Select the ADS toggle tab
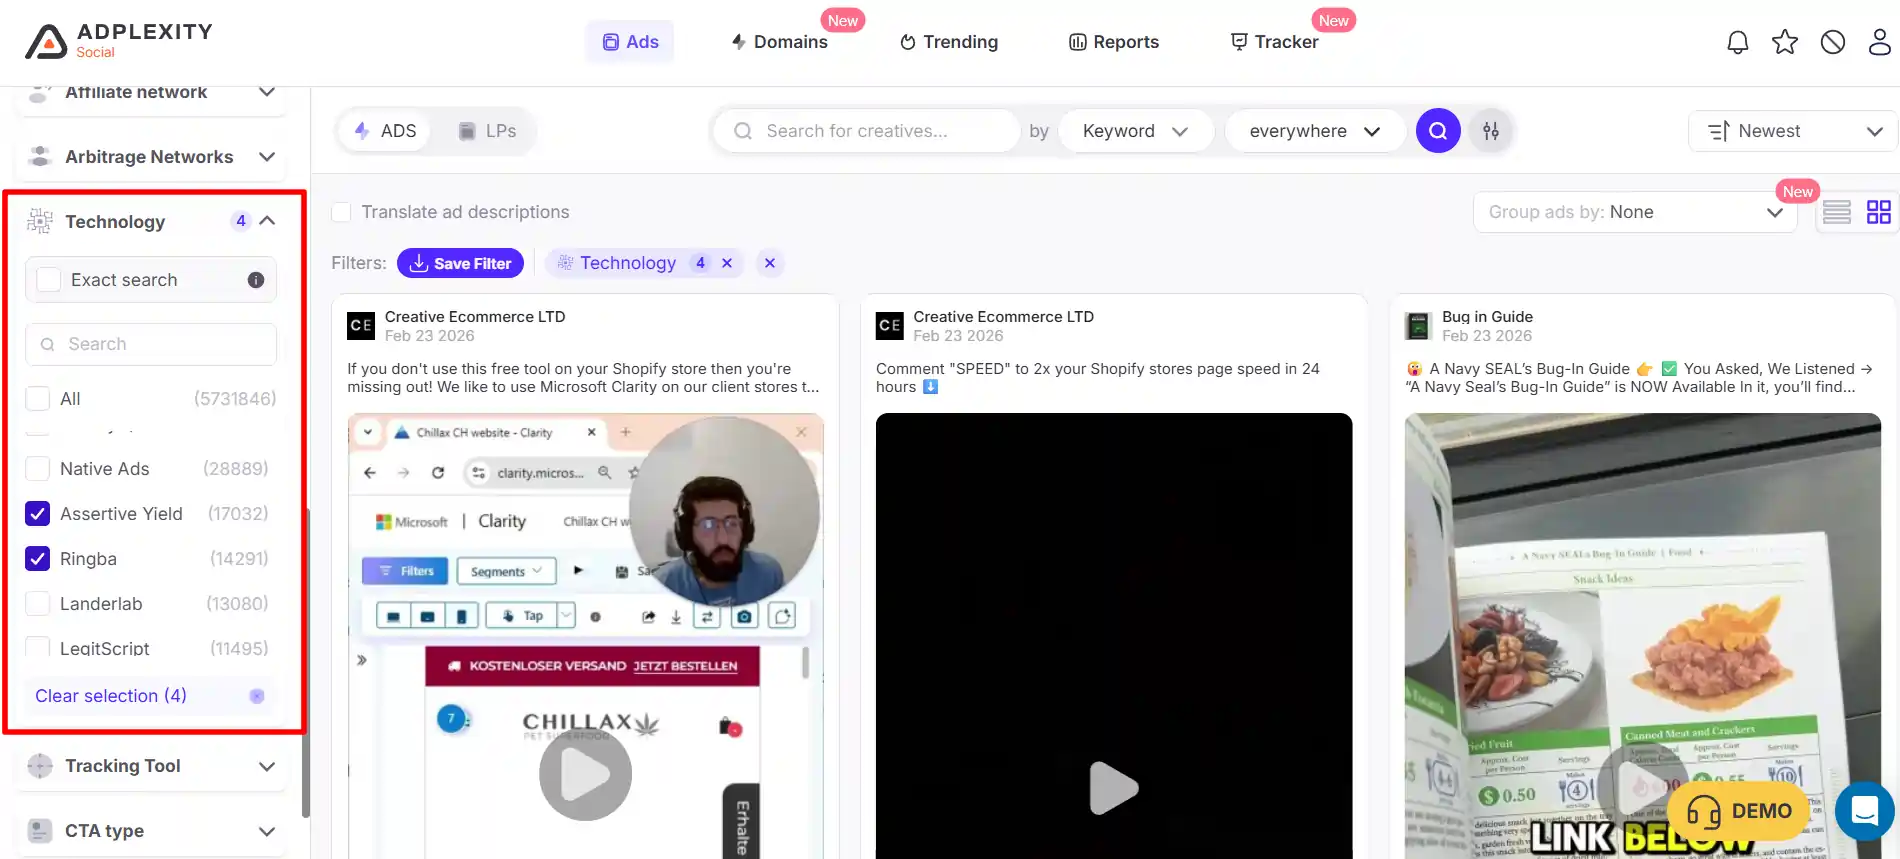1900x859 pixels. [x=386, y=131]
